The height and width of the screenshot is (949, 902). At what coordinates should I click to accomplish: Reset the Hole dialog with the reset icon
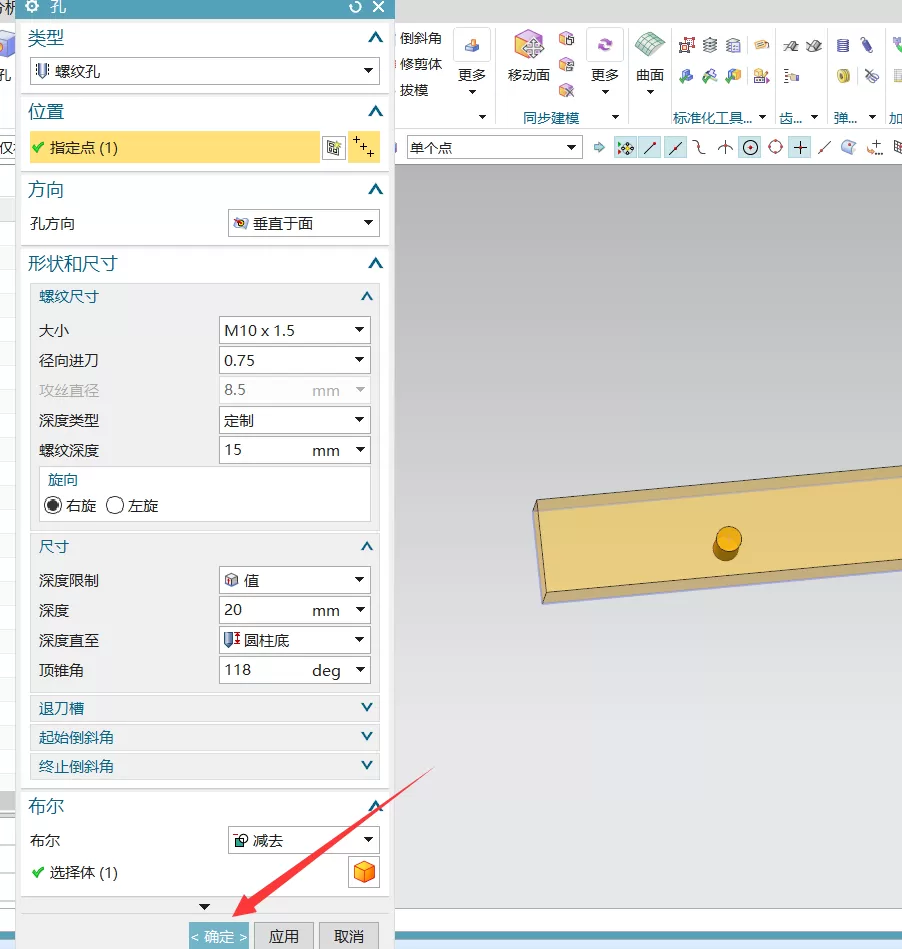pos(355,7)
